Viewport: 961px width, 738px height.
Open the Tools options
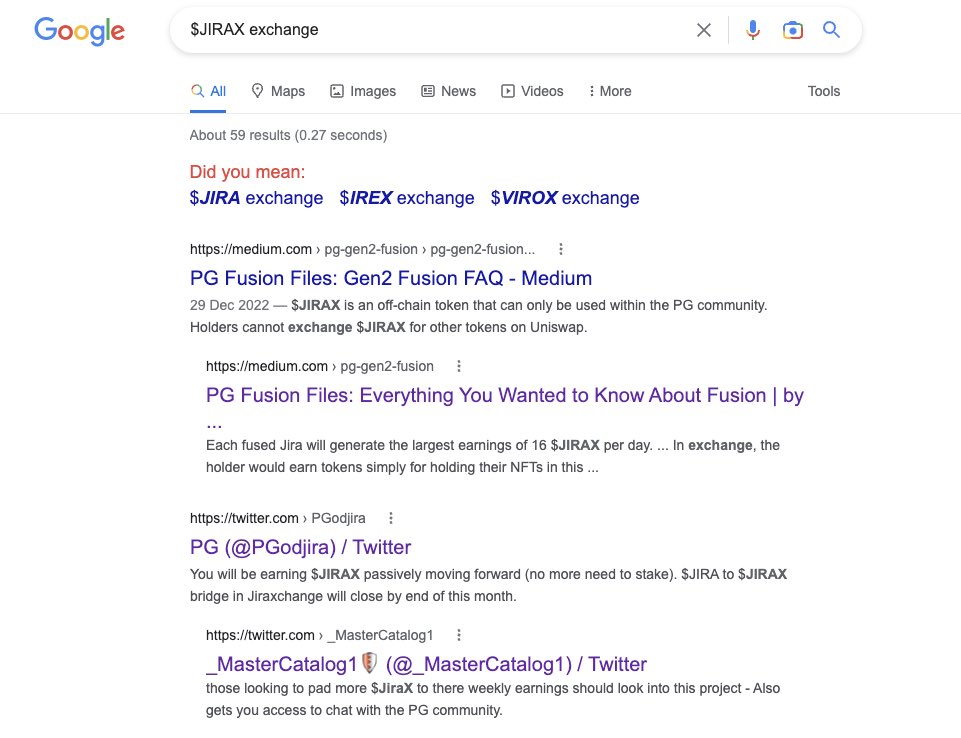click(x=824, y=91)
